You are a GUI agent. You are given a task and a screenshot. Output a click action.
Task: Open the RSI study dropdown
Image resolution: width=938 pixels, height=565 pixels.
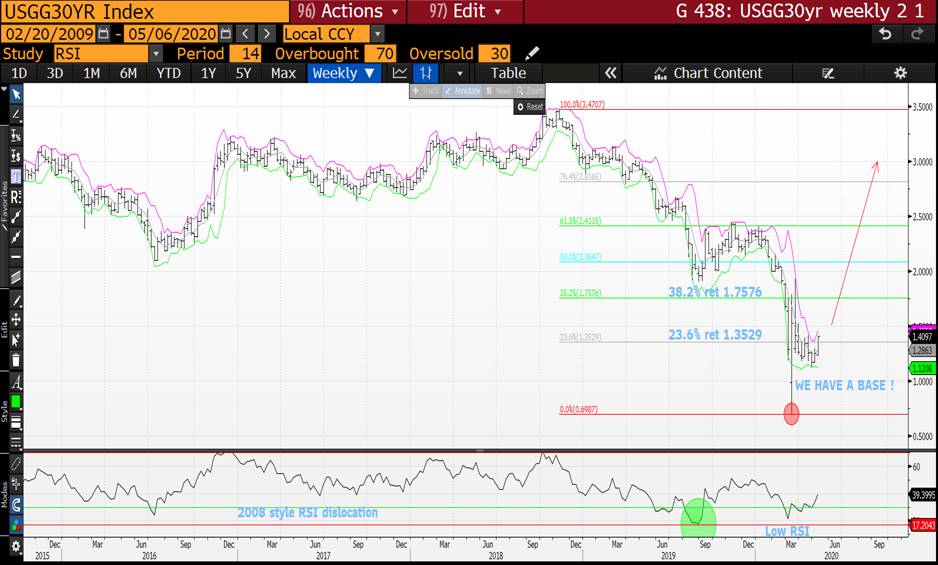(156, 54)
